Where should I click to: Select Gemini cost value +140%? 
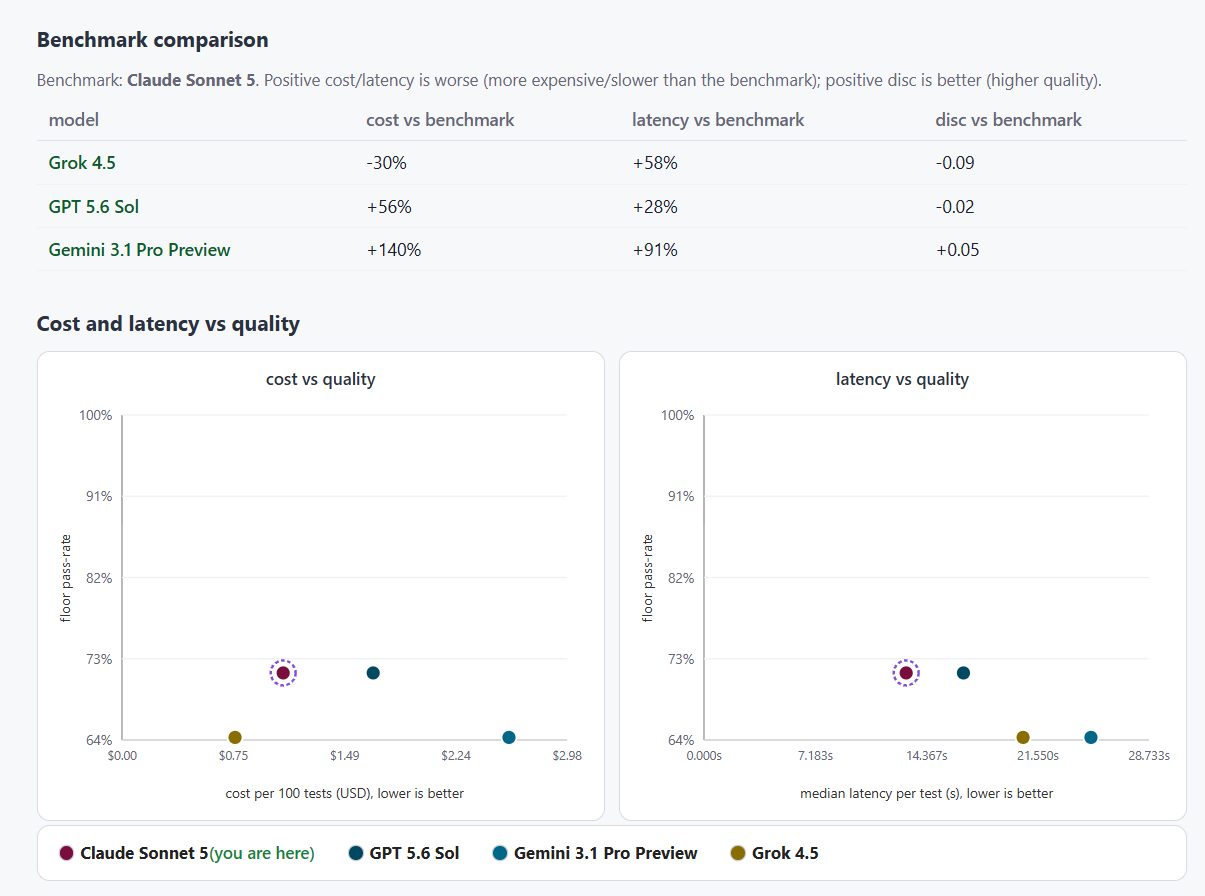(394, 250)
